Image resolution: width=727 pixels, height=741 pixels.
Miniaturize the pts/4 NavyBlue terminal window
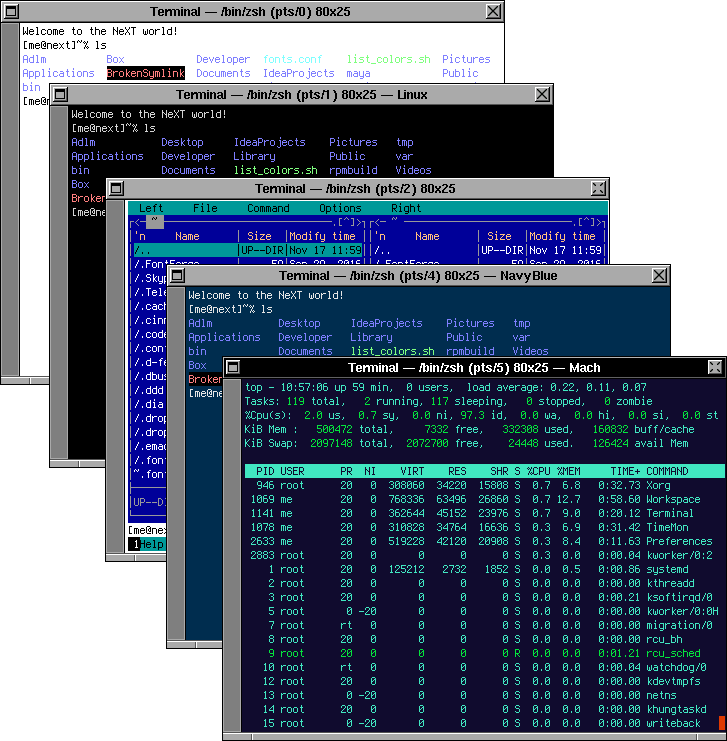click(177, 276)
